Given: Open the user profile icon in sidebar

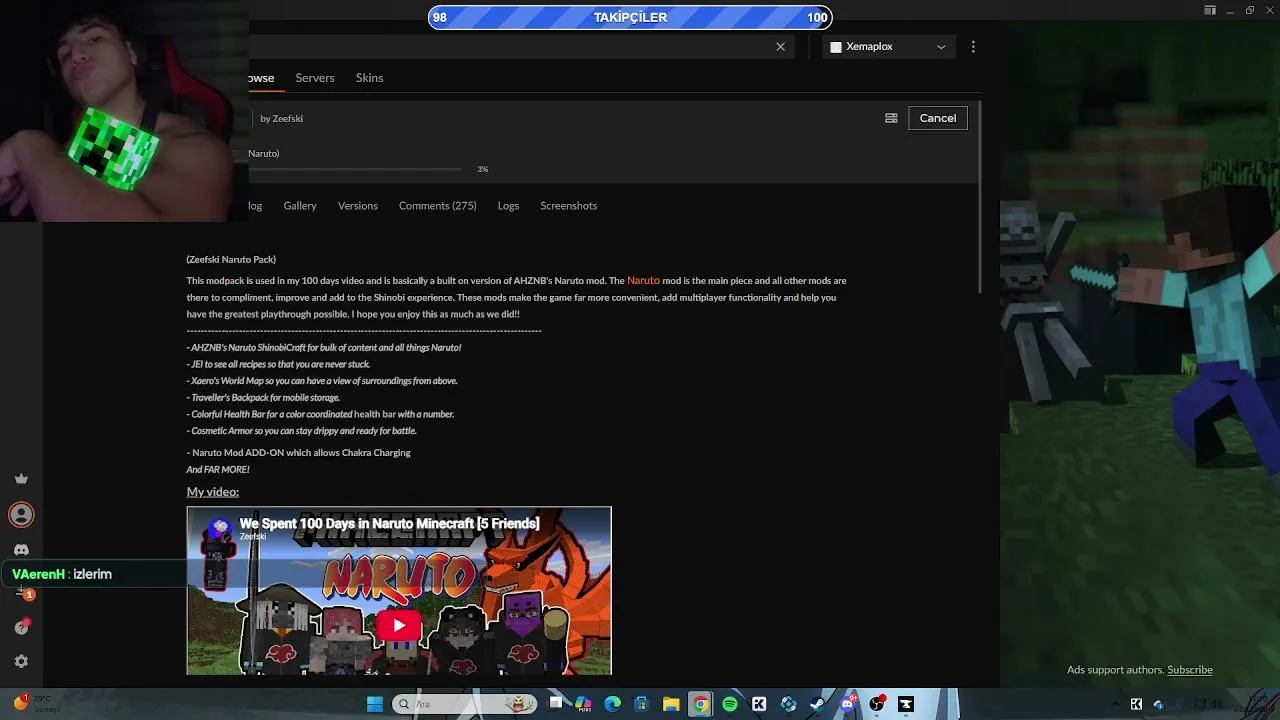Looking at the screenshot, I should (21, 514).
